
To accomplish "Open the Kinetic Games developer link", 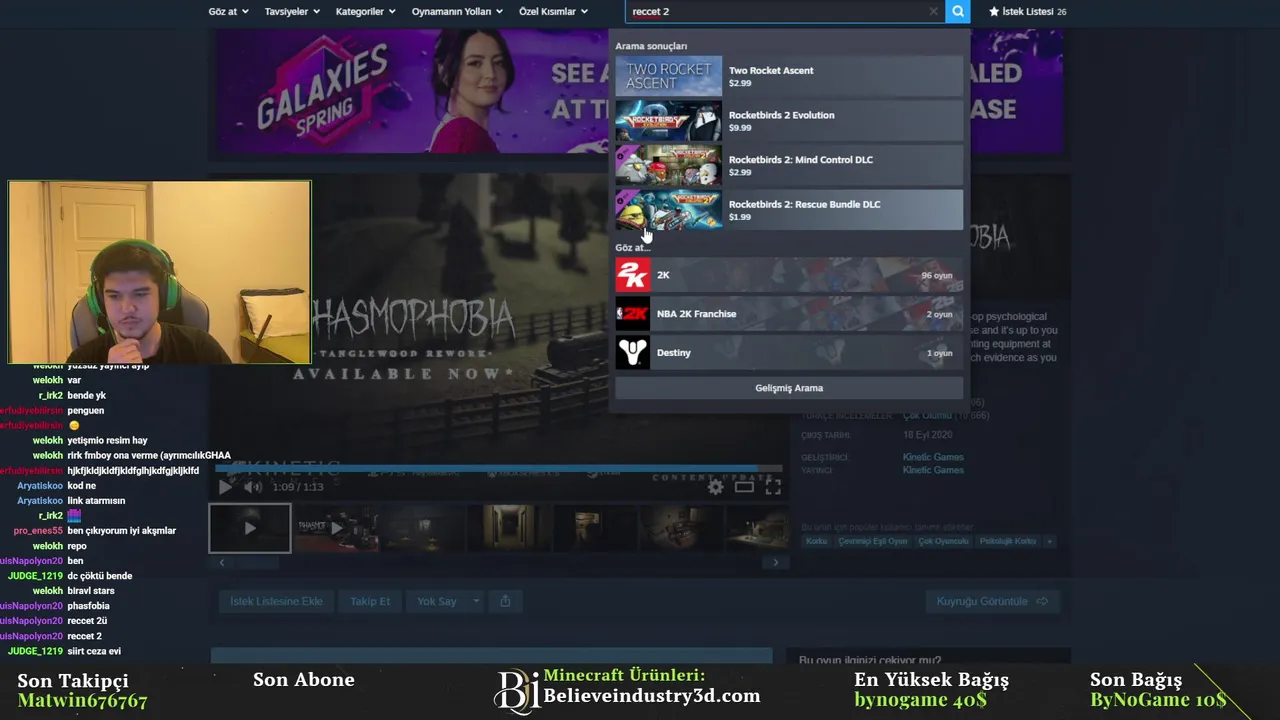I will (x=933, y=457).
